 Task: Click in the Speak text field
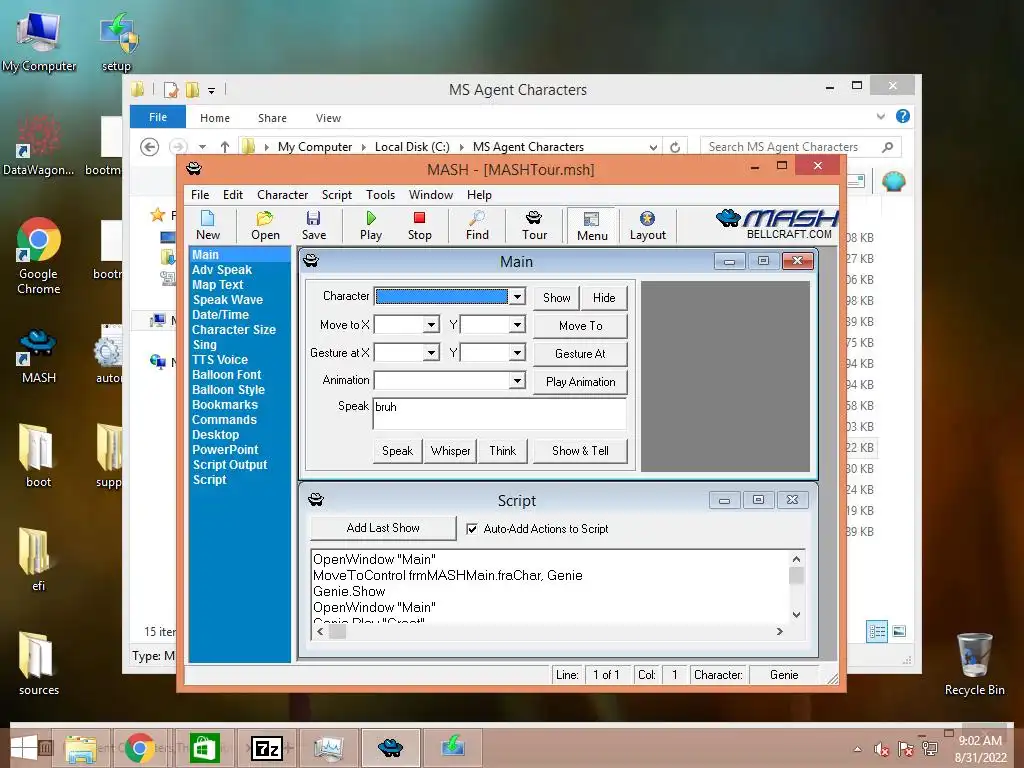click(x=500, y=413)
